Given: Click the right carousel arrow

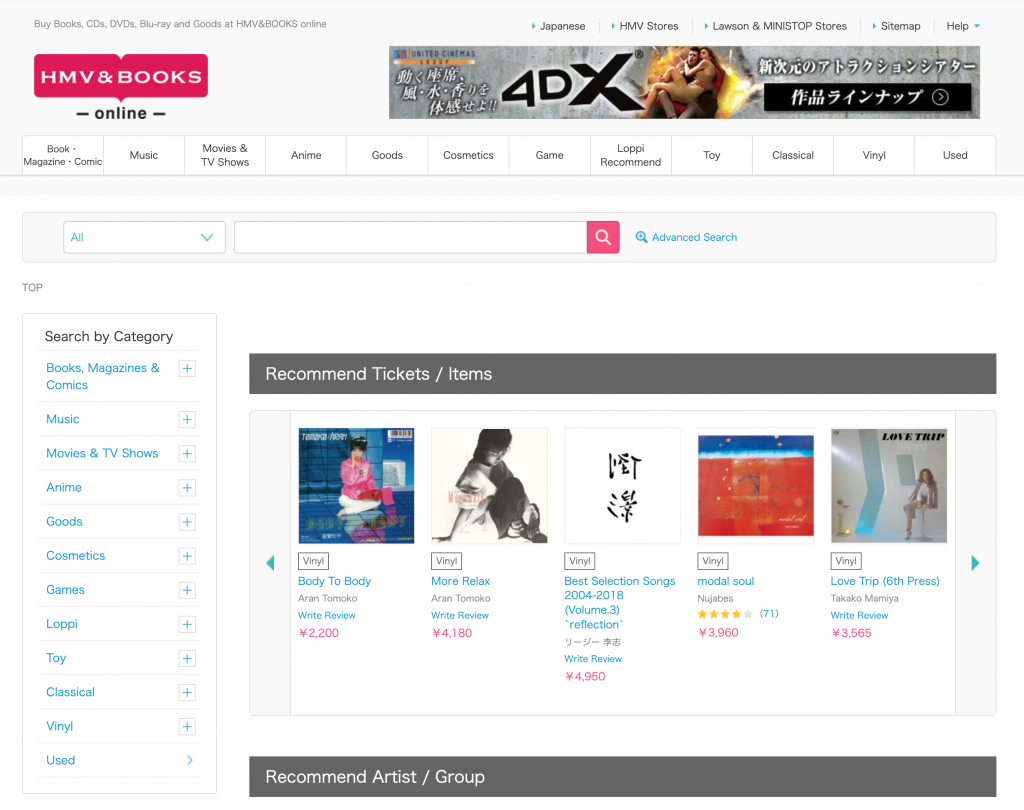Looking at the screenshot, I should 975,563.
